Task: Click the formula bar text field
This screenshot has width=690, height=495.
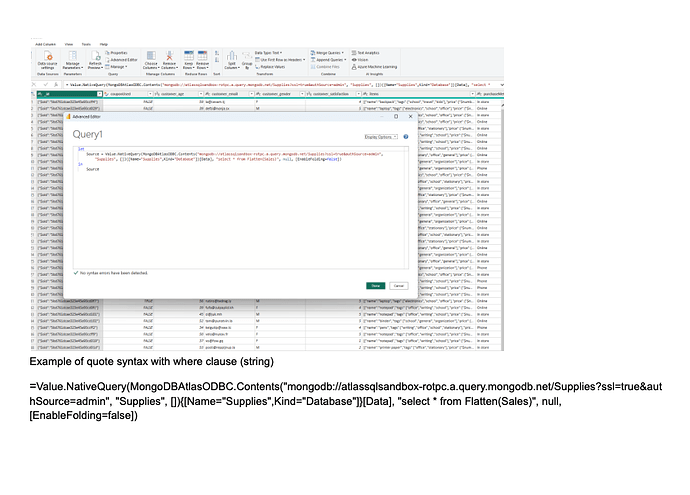Action: click(280, 84)
